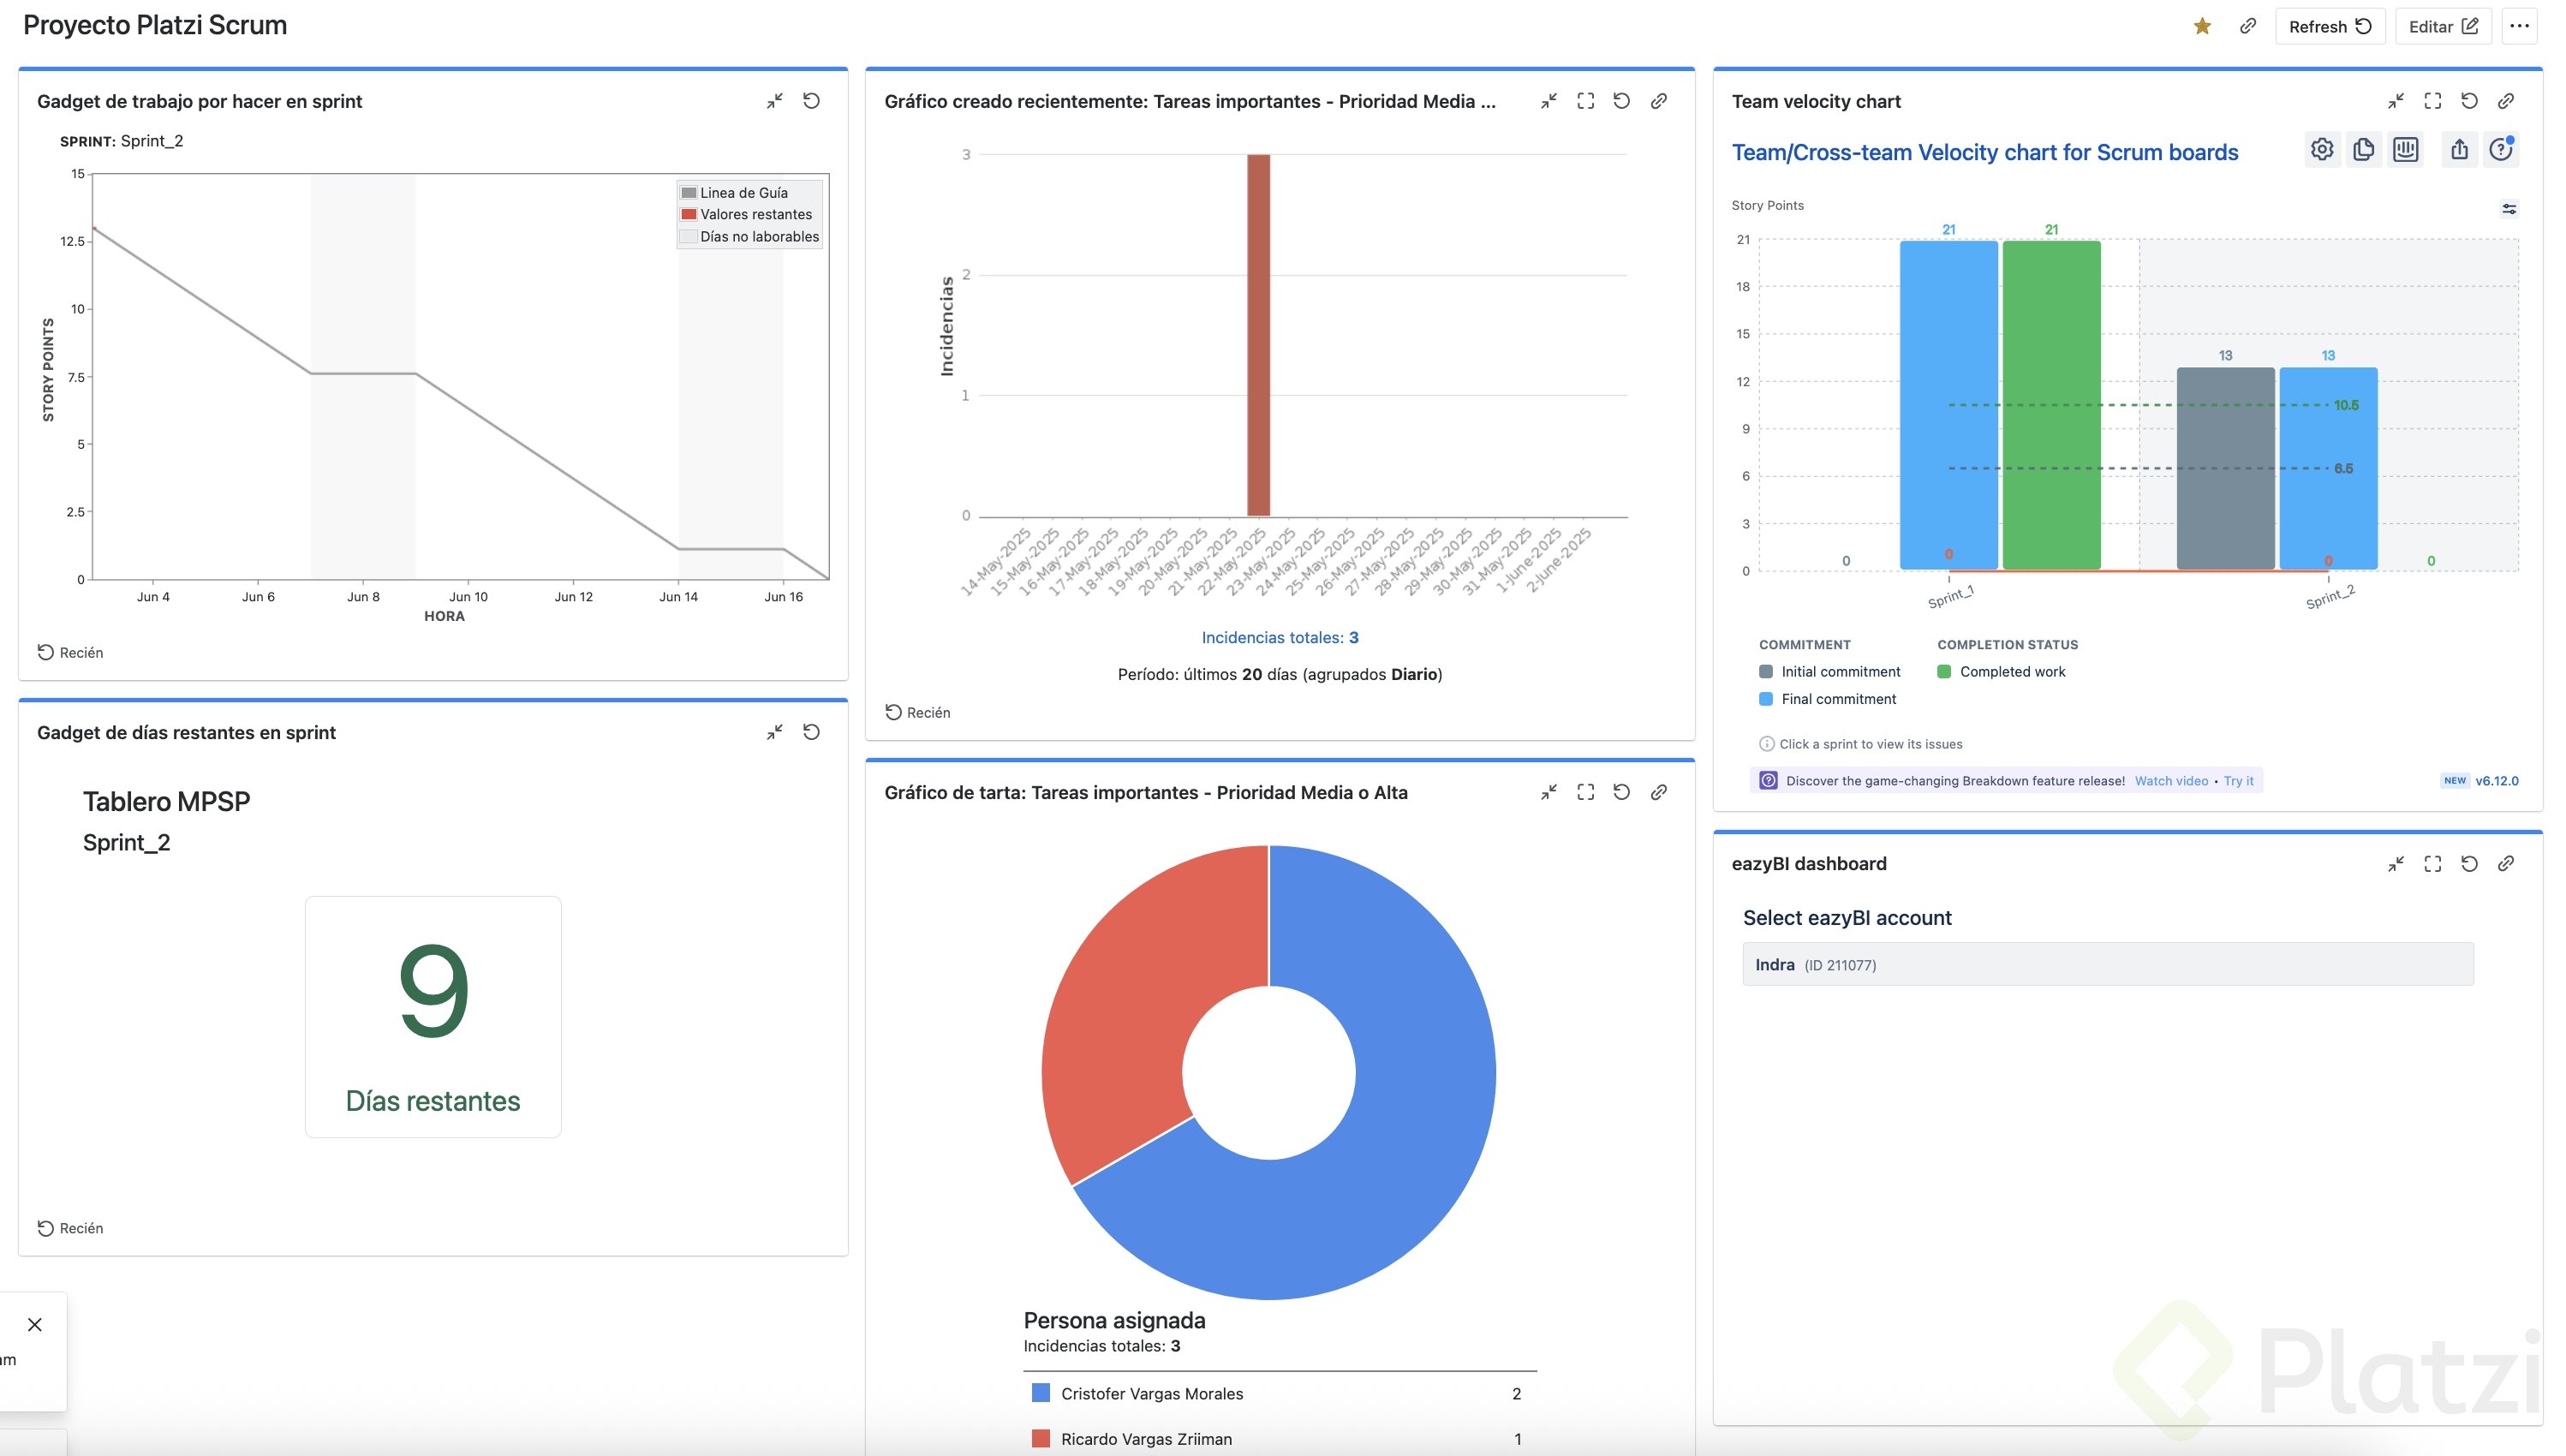Image resolution: width=2566 pixels, height=1456 pixels.
Task: Open velocity chart settings gear
Action: tap(2321, 150)
